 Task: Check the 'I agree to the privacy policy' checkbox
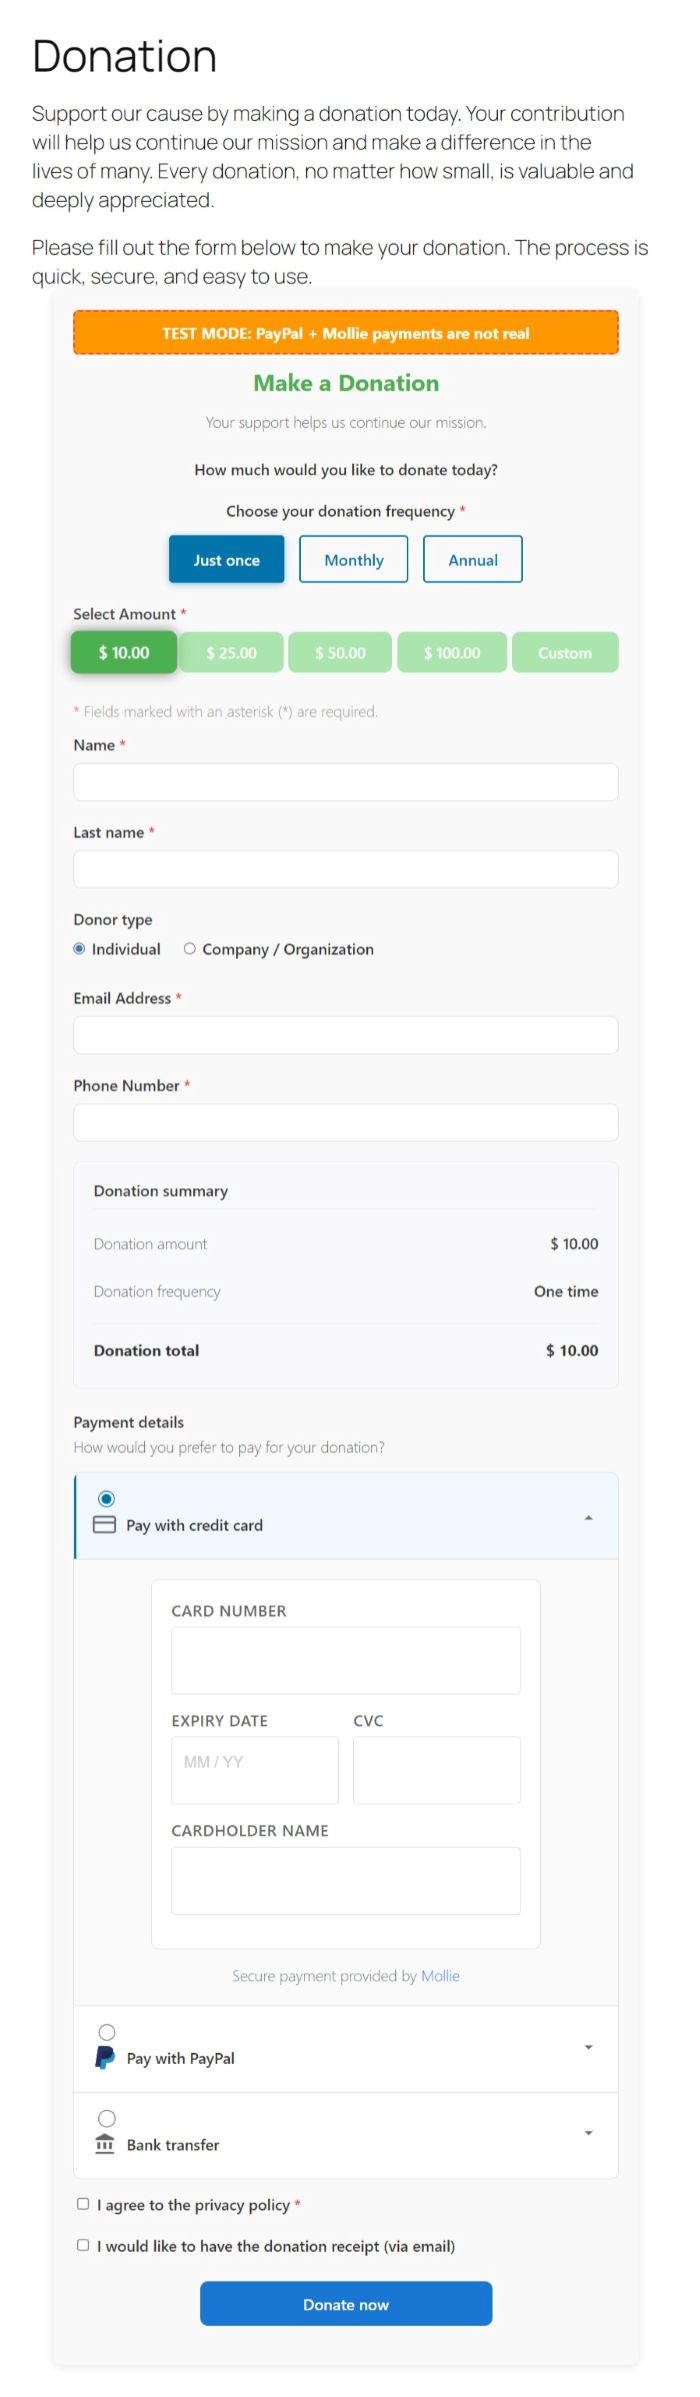[x=82, y=2205]
